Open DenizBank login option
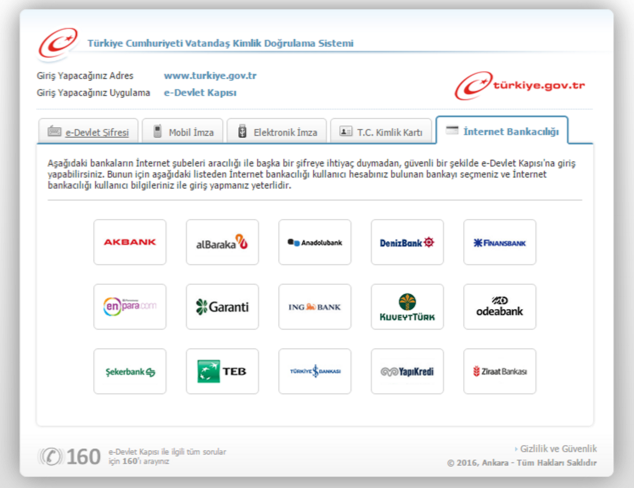The image size is (635, 488). click(x=407, y=242)
